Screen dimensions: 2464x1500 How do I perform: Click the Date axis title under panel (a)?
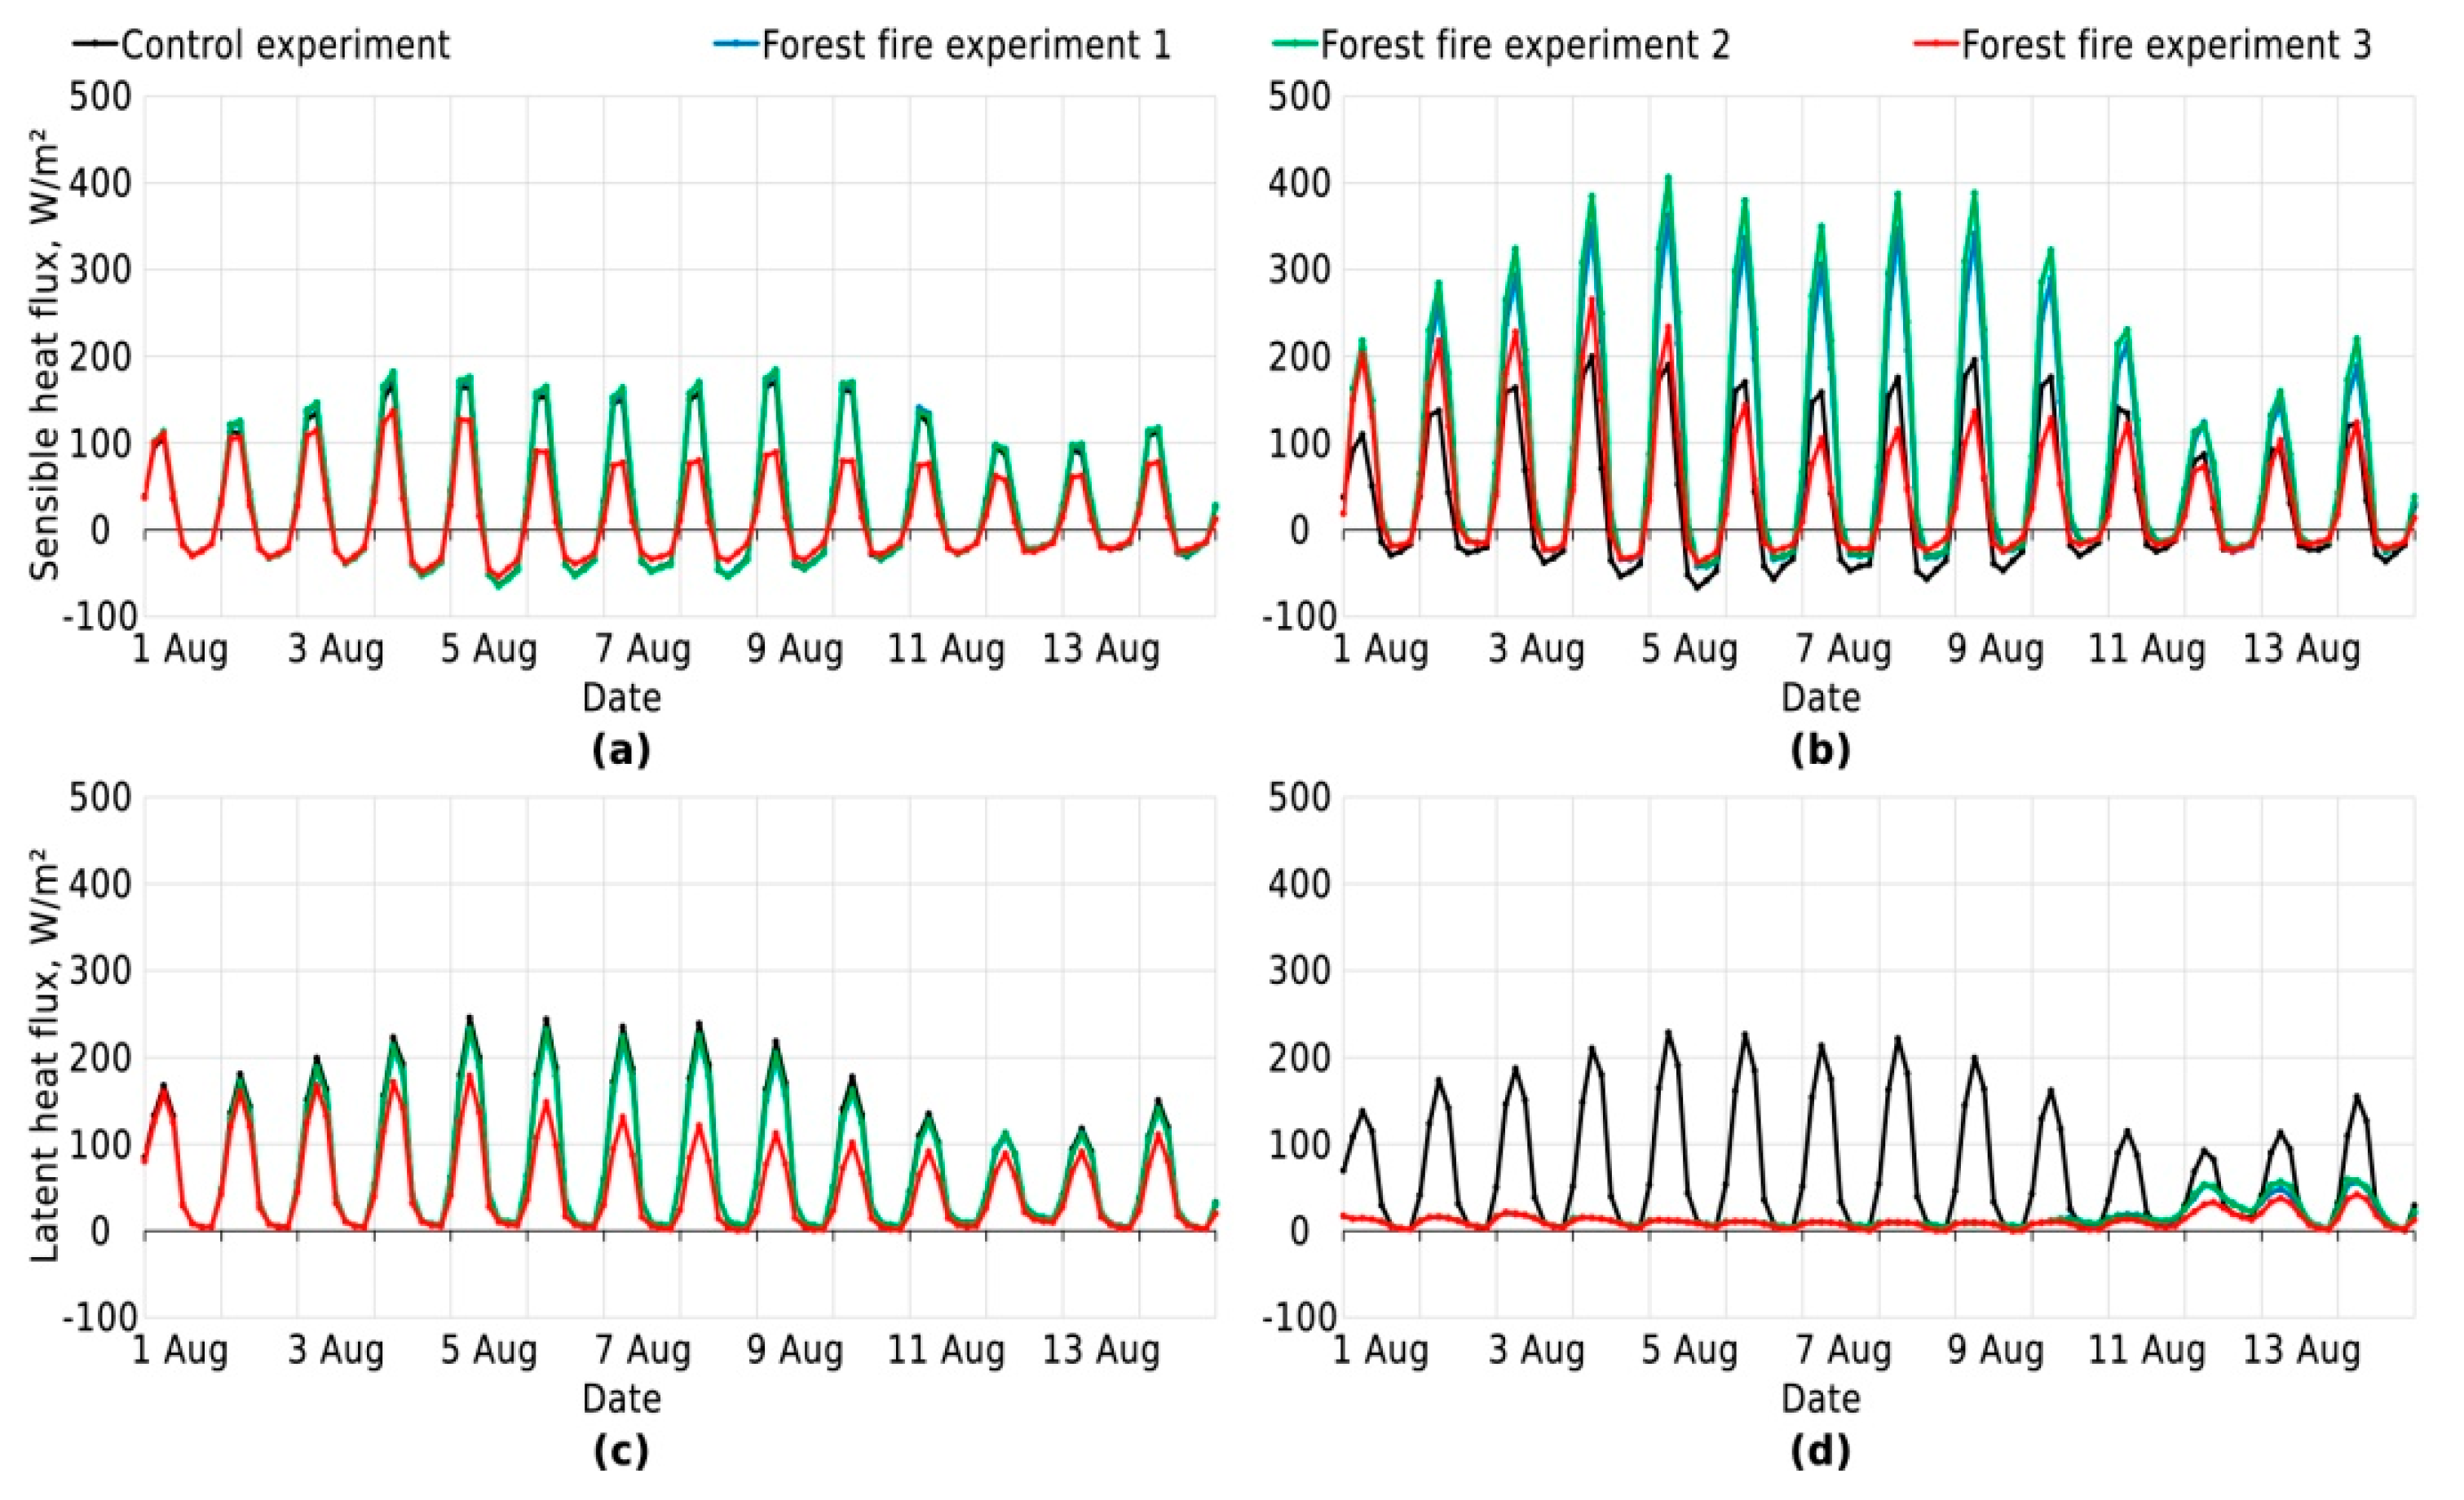pyautogui.click(x=621, y=697)
